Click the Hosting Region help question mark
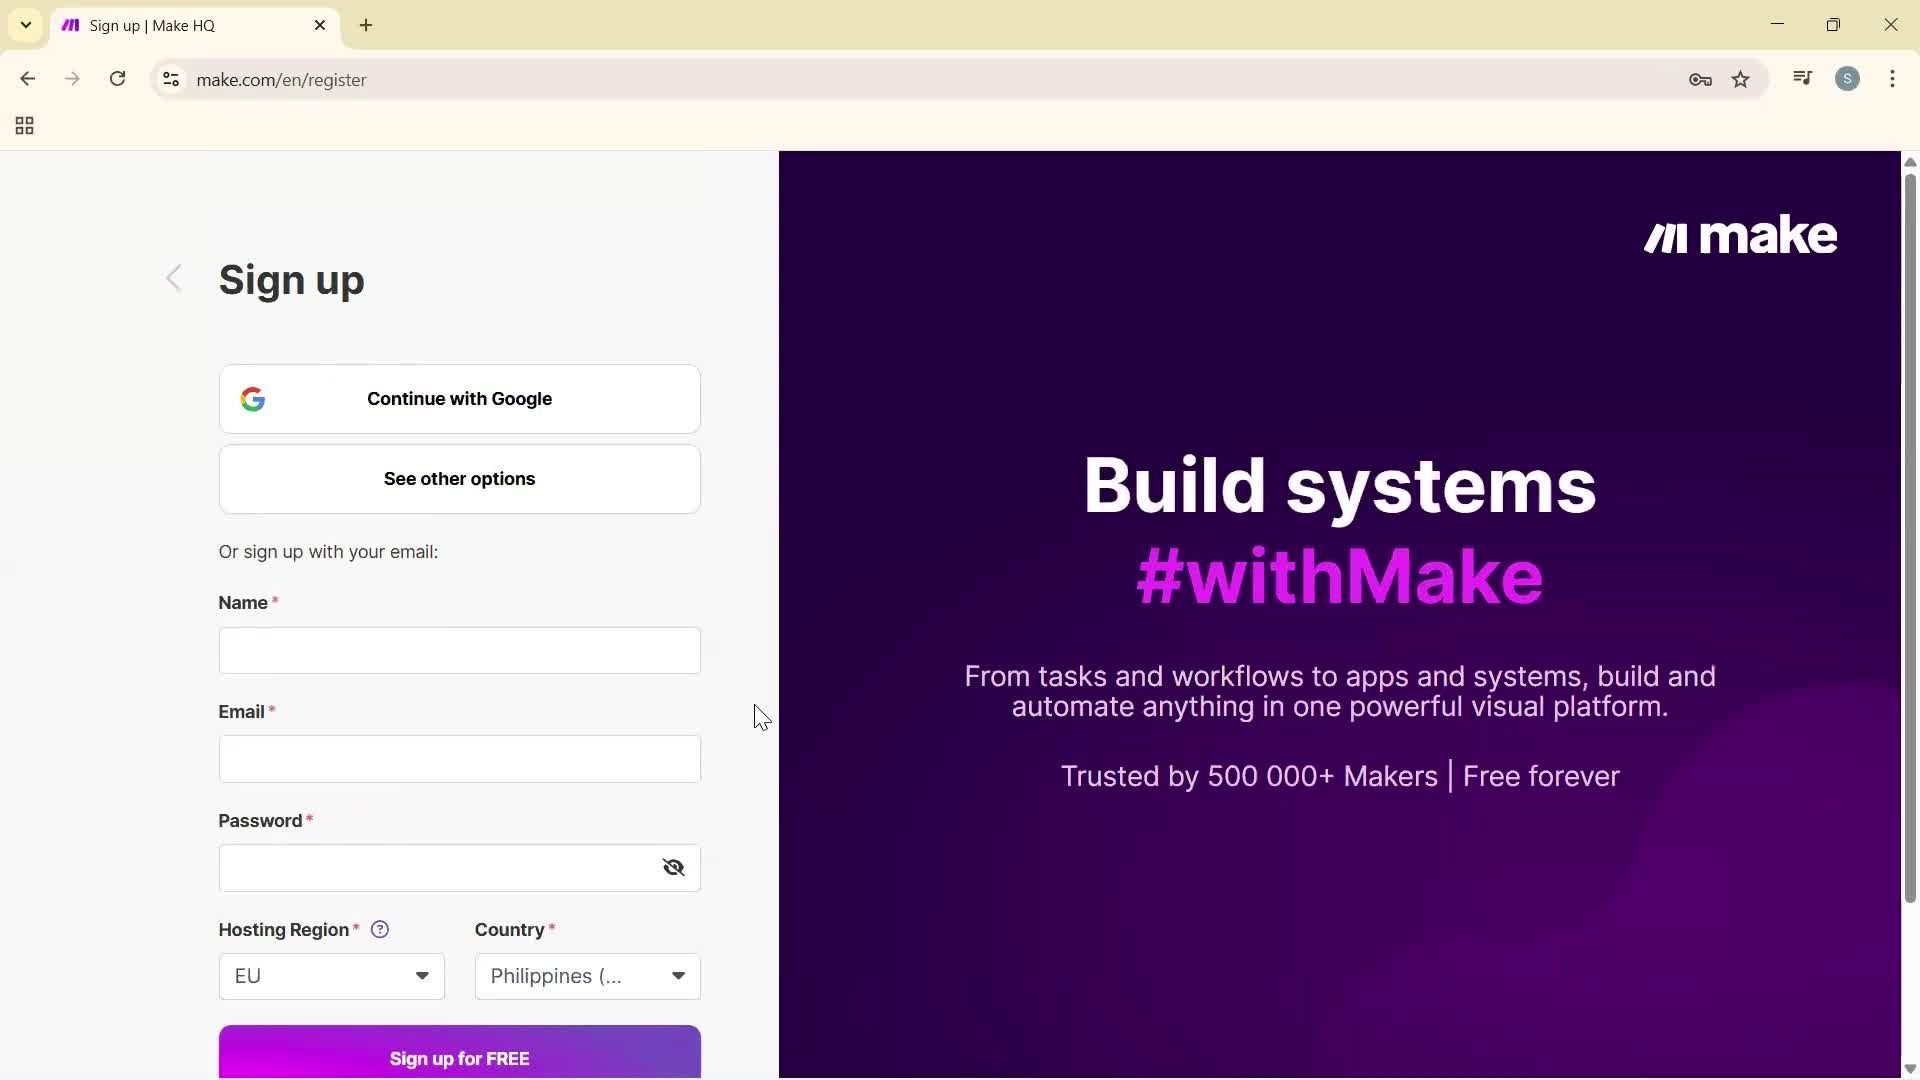 (x=380, y=929)
